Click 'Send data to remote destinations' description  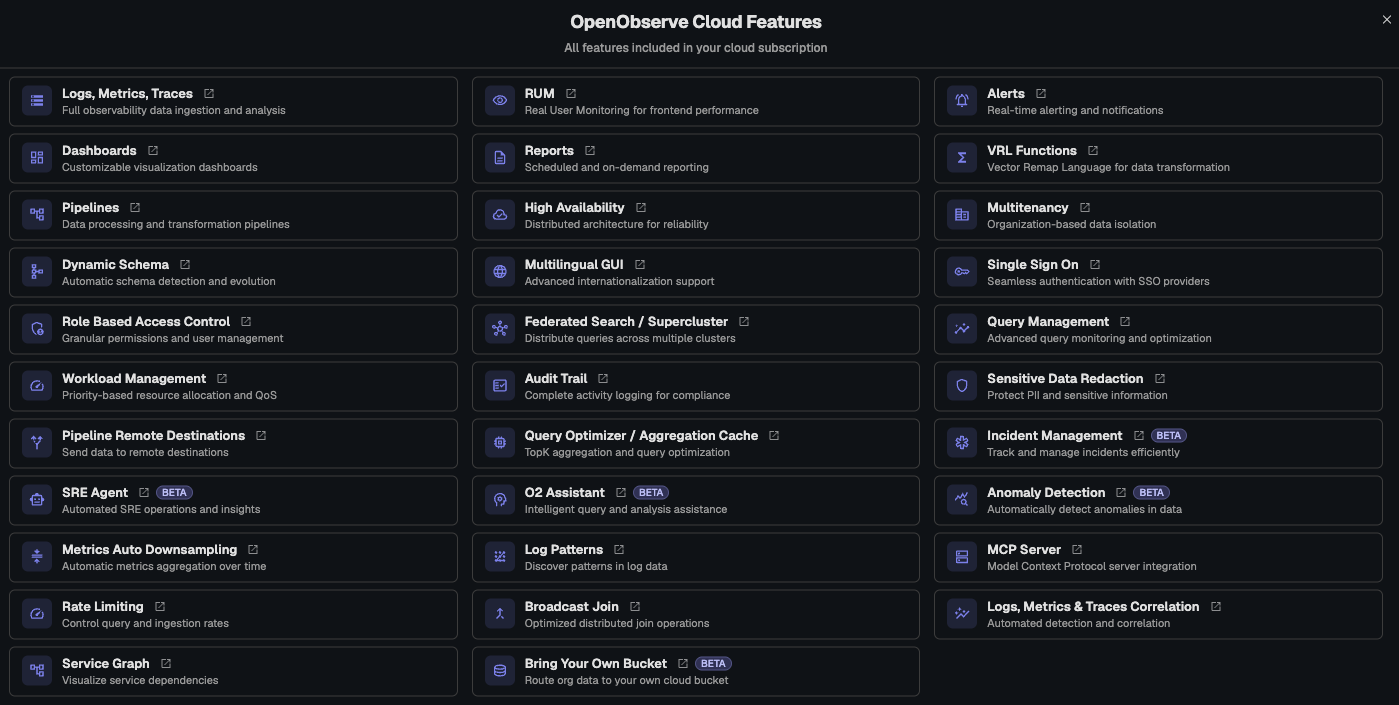145,453
